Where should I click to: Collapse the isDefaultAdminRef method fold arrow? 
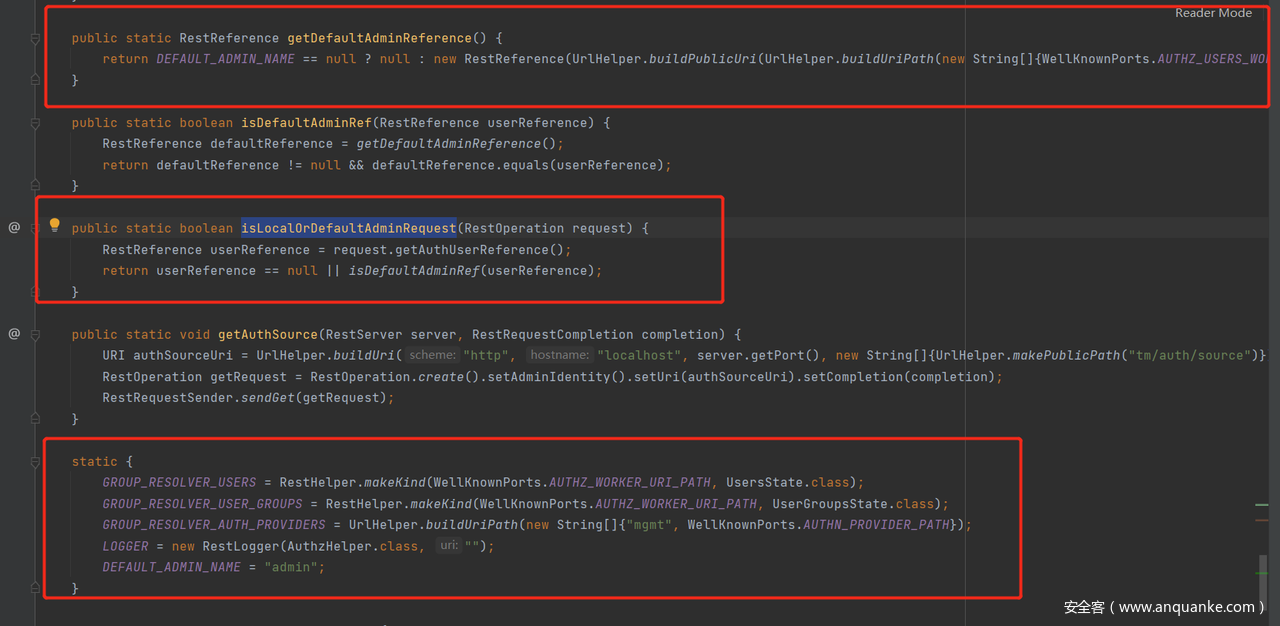[x=35, y=123]
